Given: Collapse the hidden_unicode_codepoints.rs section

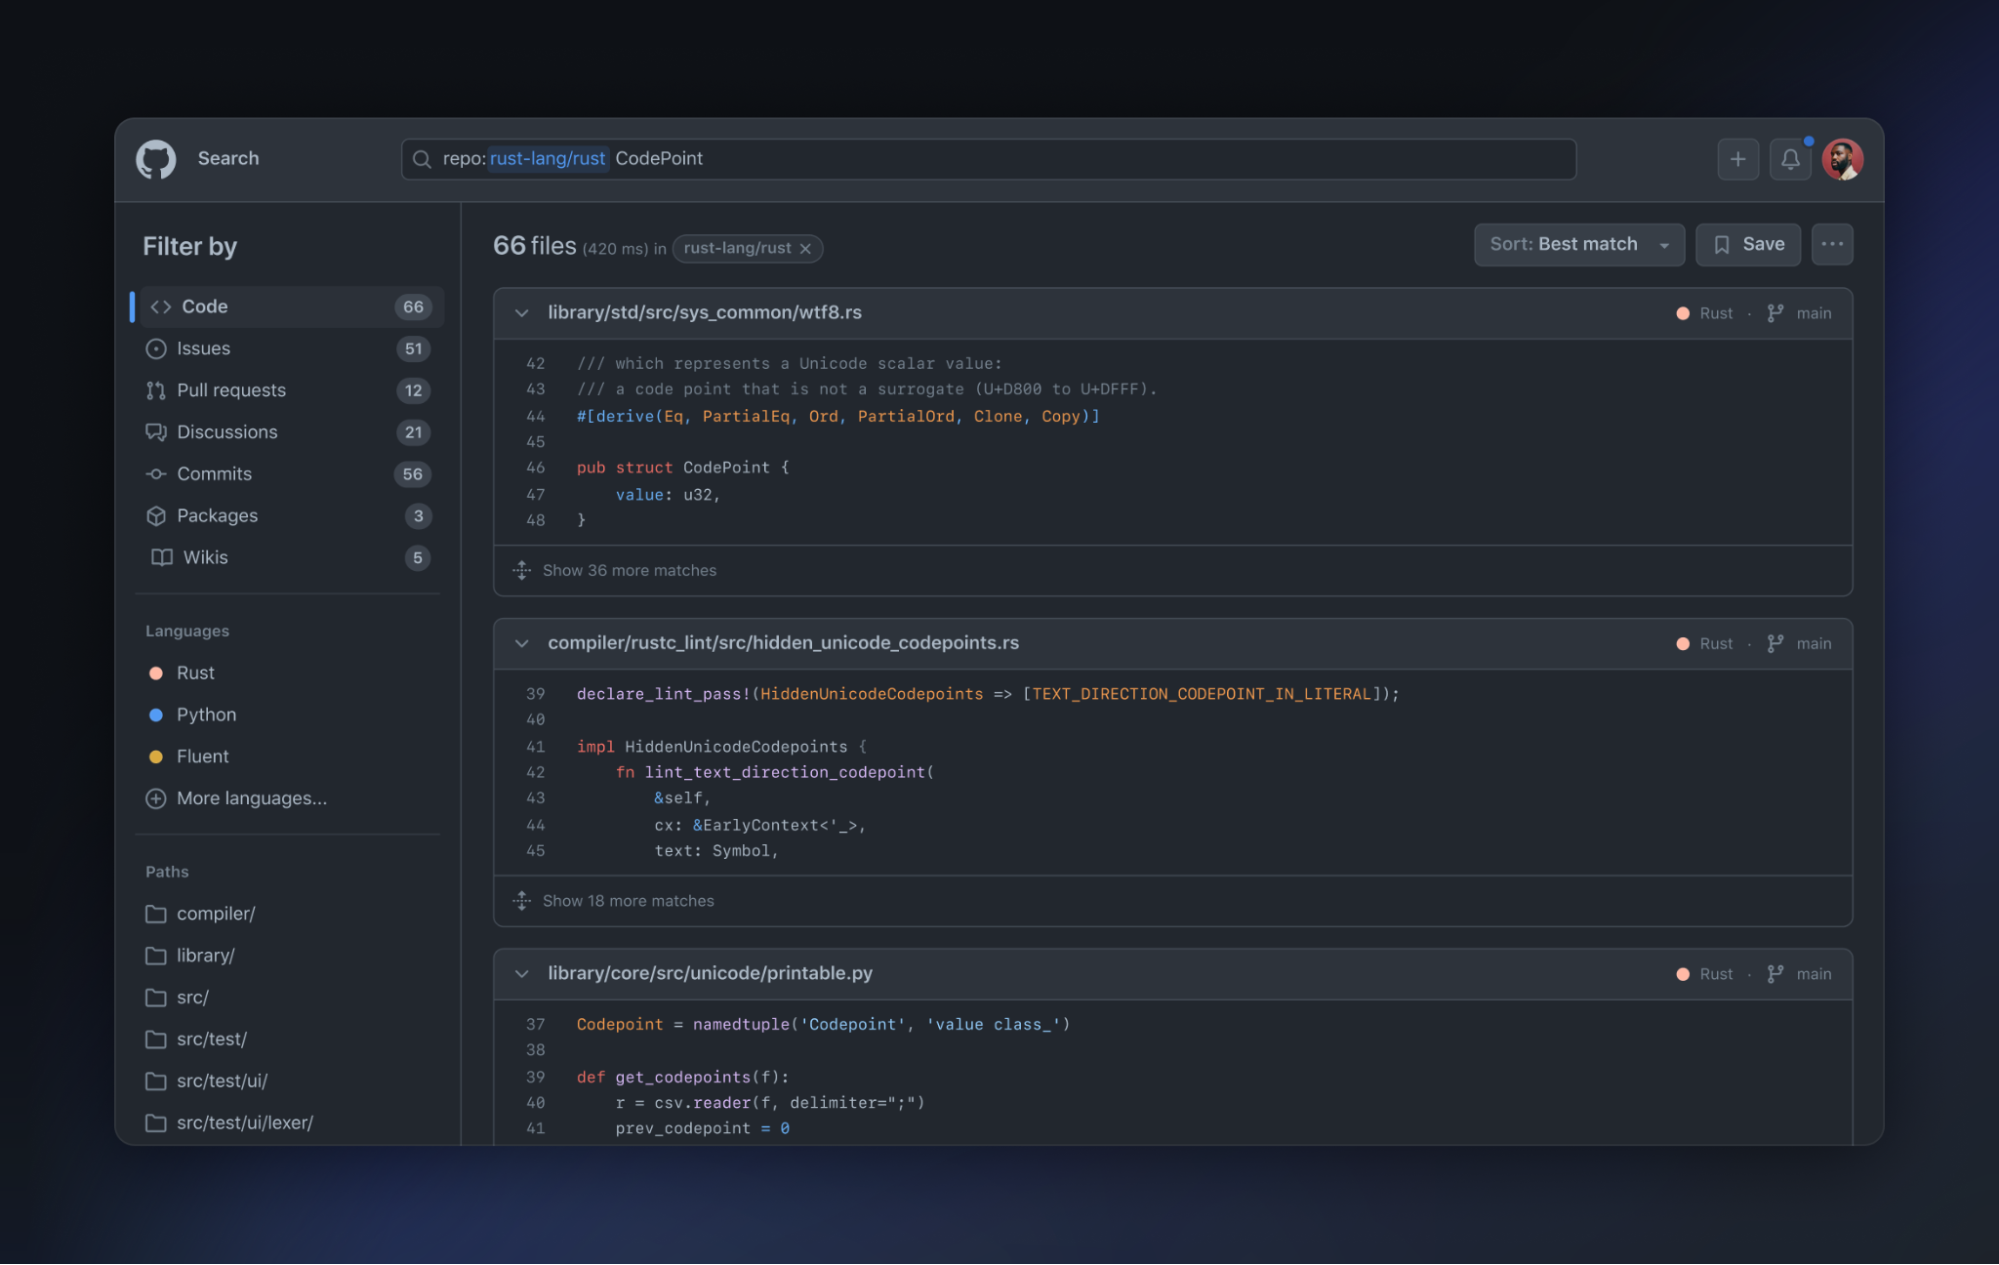Looking at the screenshot, I should 520,643.
